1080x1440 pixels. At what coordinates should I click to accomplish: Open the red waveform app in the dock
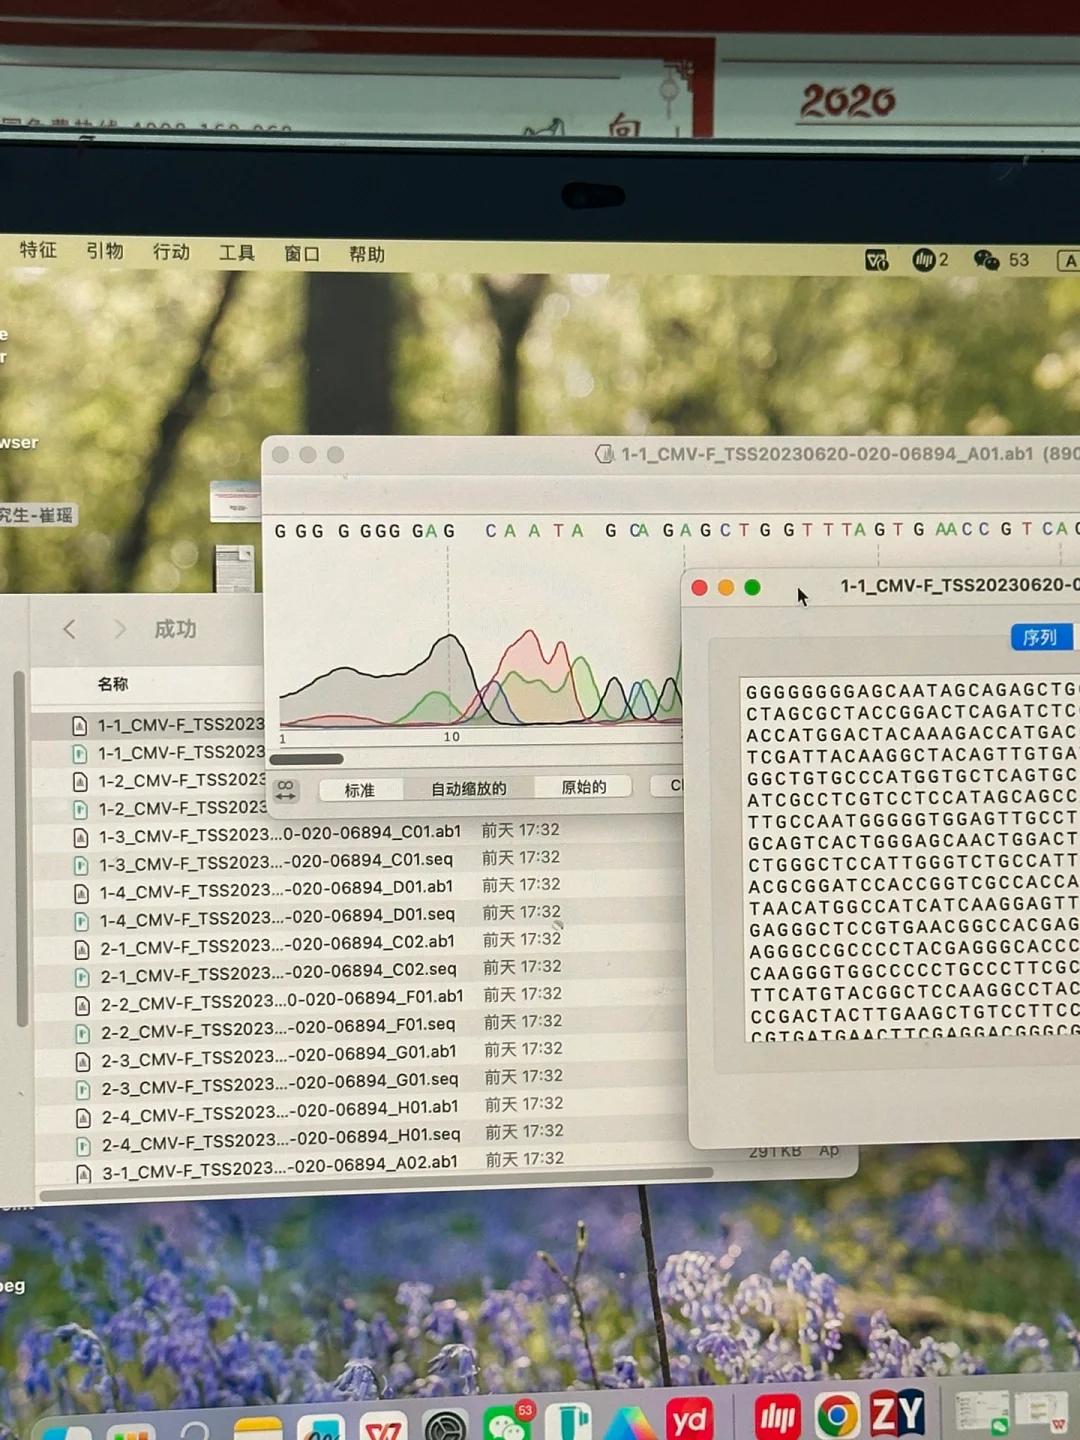[777, 1417]
